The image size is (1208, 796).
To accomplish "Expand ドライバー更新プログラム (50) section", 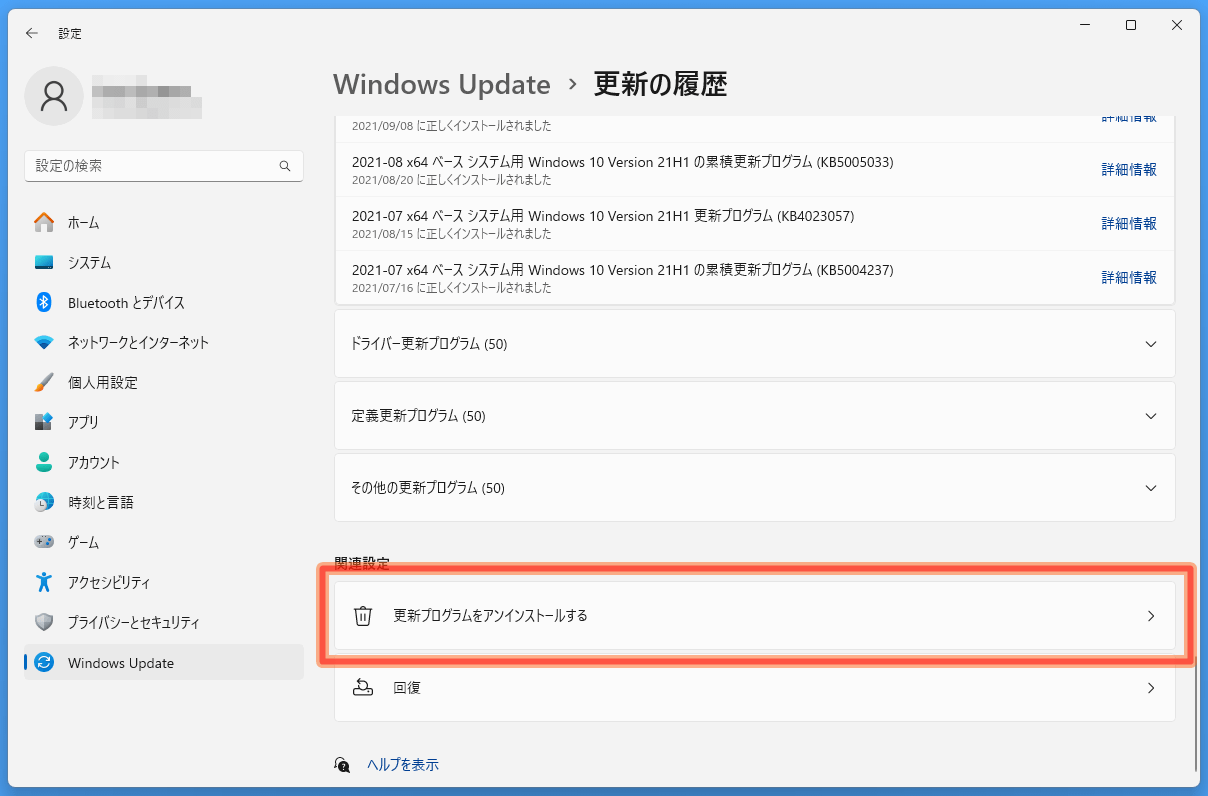I will coord(755,344).
